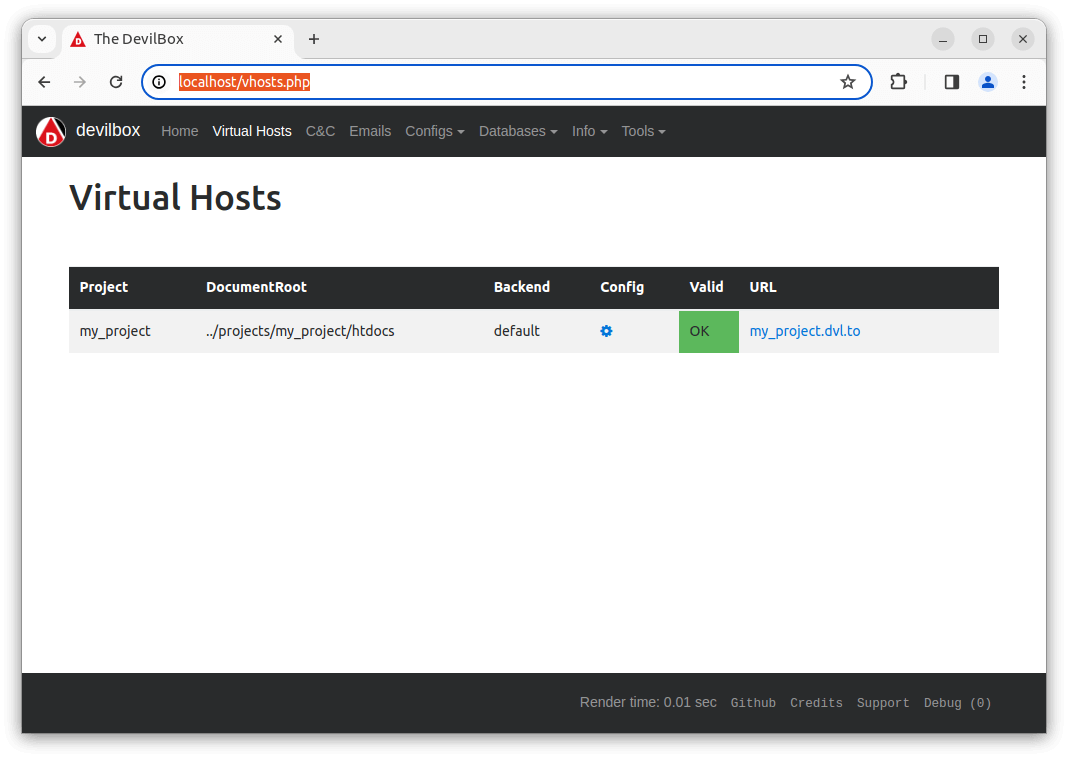Open the my_project.dvl.to link
The image size is (1068, 758).
[x=804, y=331]
